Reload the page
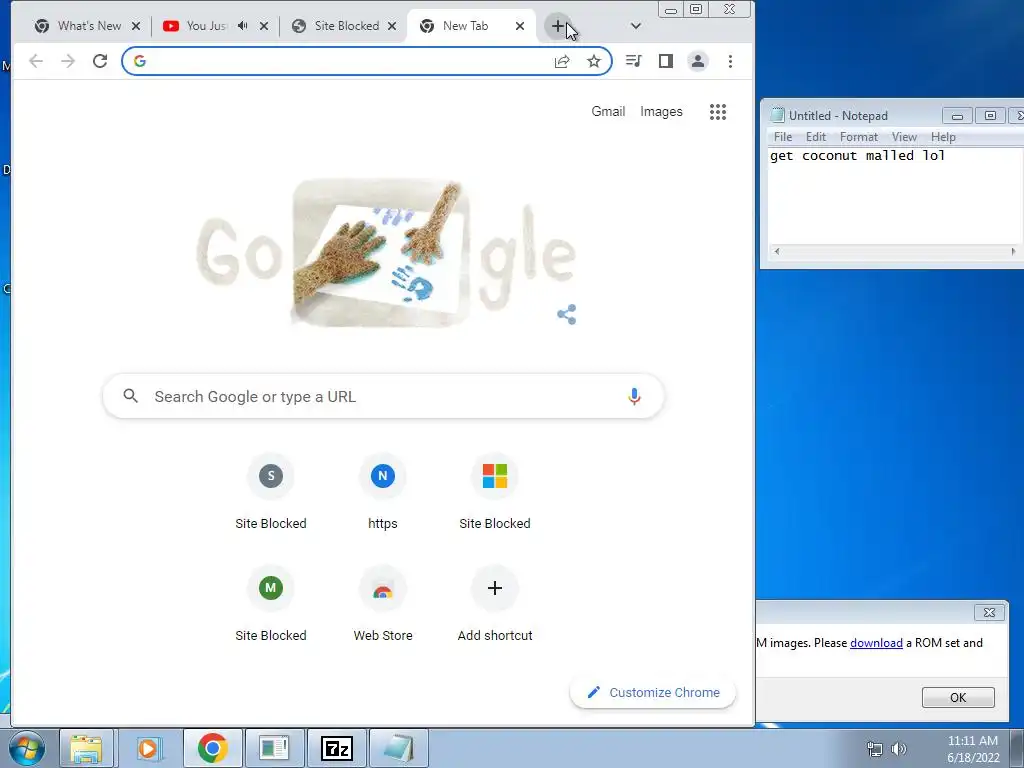Screen dimensions: 1024x768 pos(100,61)
